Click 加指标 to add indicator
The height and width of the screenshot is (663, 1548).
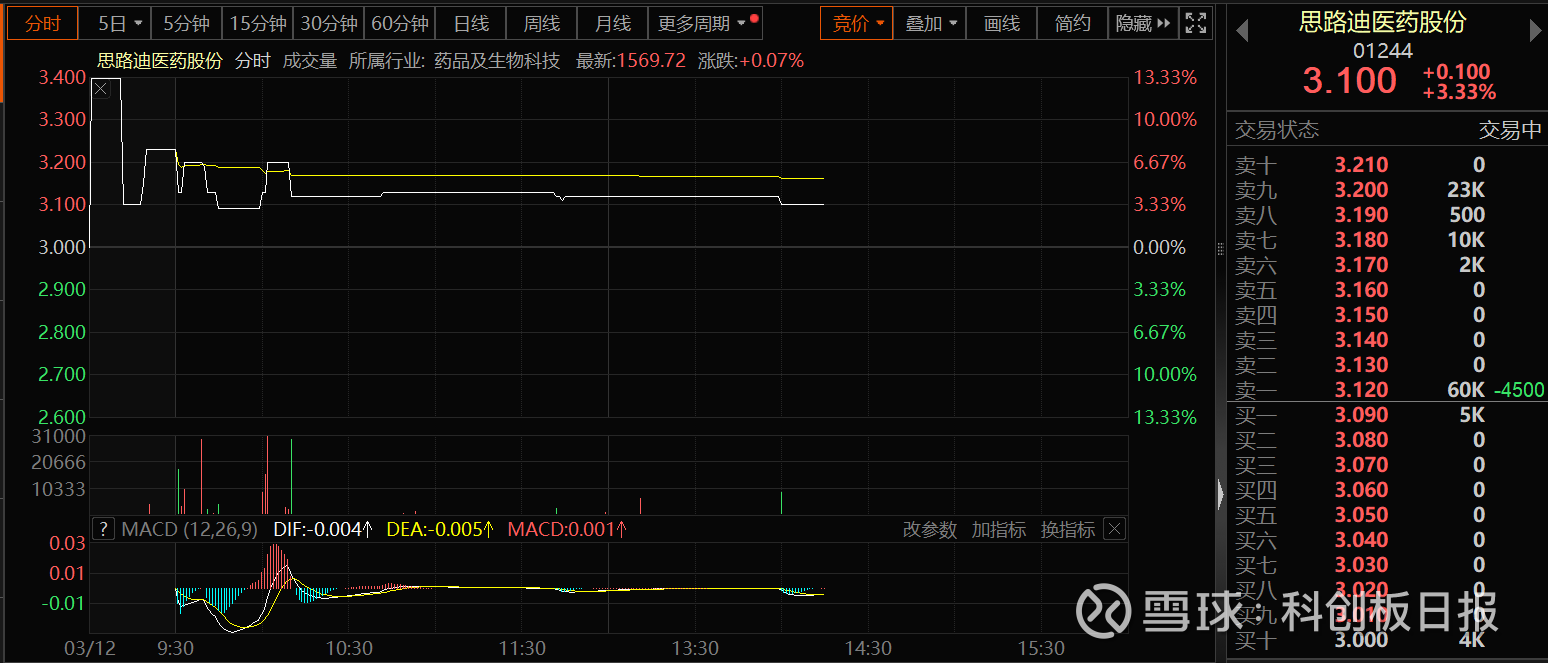999,530
